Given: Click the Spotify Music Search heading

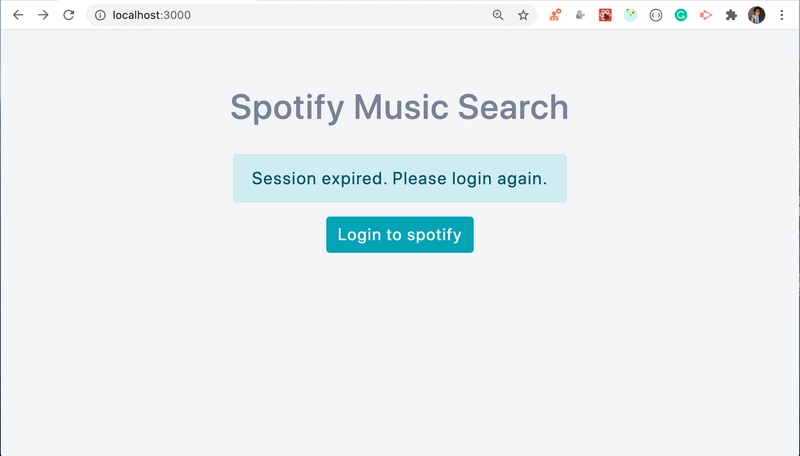Looking at the screenshot, I should point(399,107).
